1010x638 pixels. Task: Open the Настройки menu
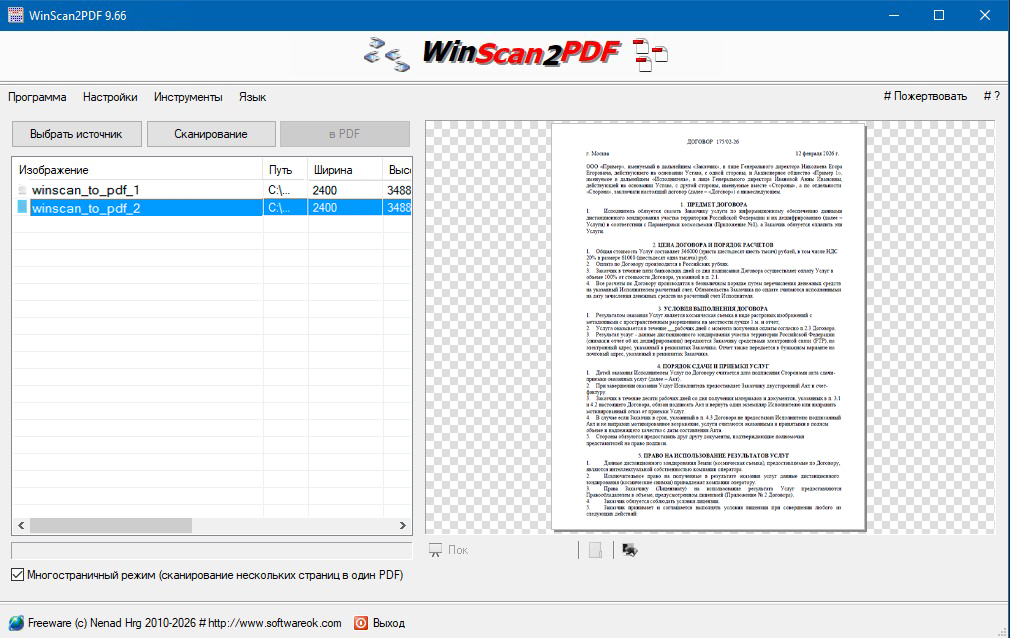(x=110, y=97)
